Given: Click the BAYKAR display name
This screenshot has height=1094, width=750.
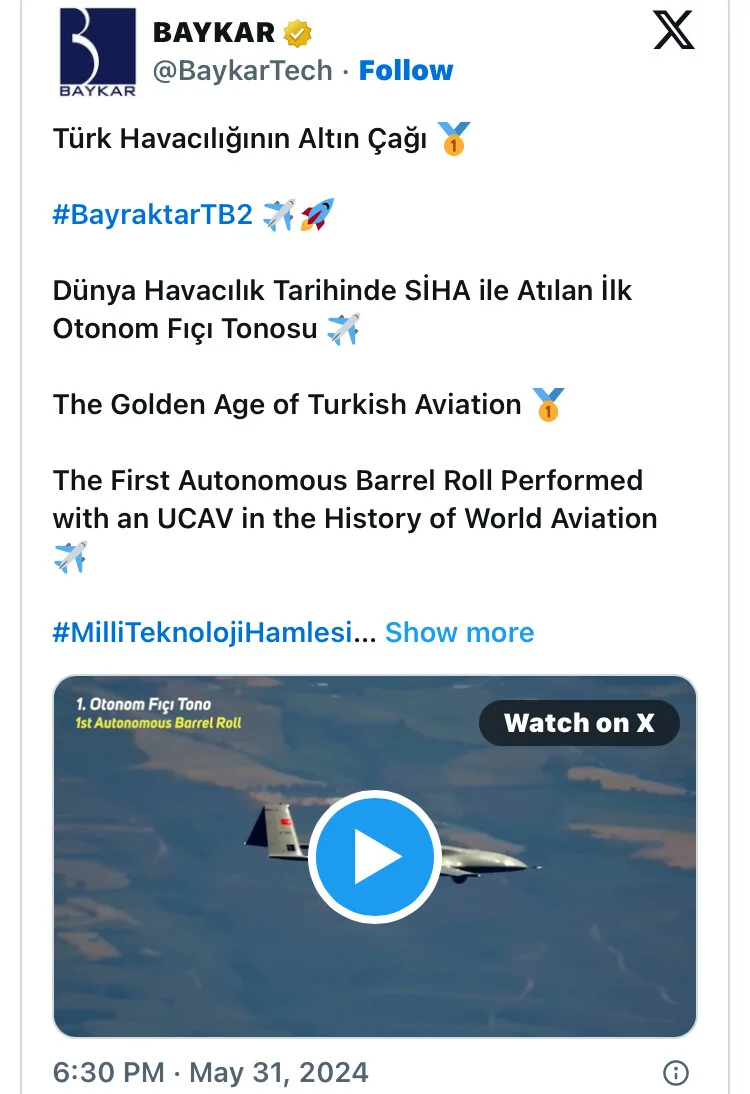Looking at the screenshot, I should [x=213, y=33].
